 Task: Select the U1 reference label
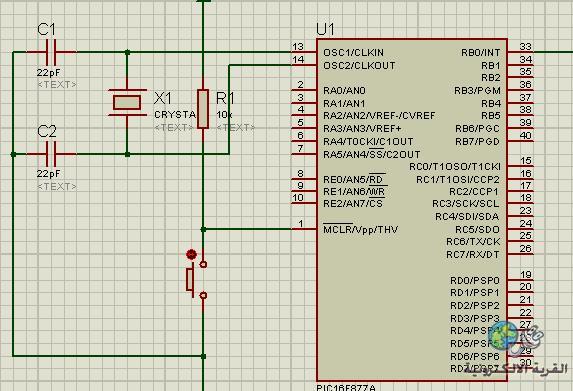pyautogui.click(x=325, y=29)
